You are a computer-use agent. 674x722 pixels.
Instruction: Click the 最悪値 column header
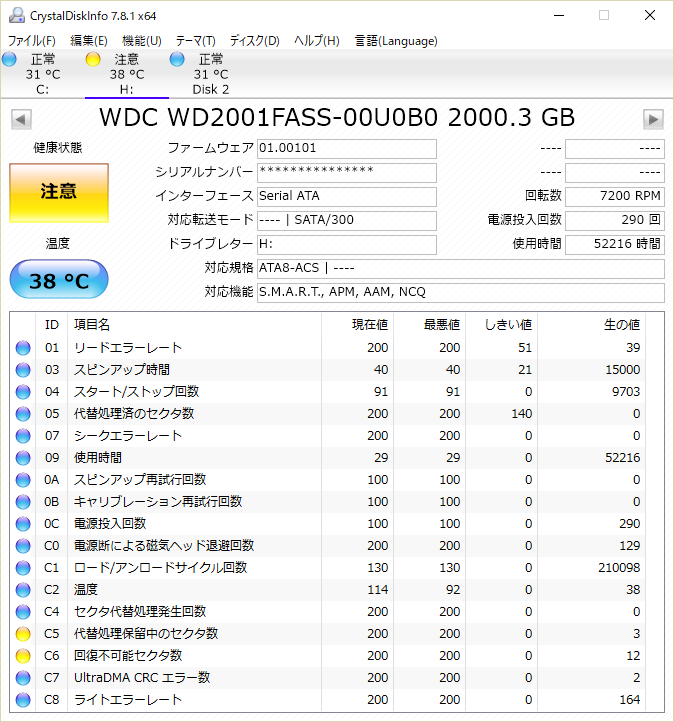point(430,325)
